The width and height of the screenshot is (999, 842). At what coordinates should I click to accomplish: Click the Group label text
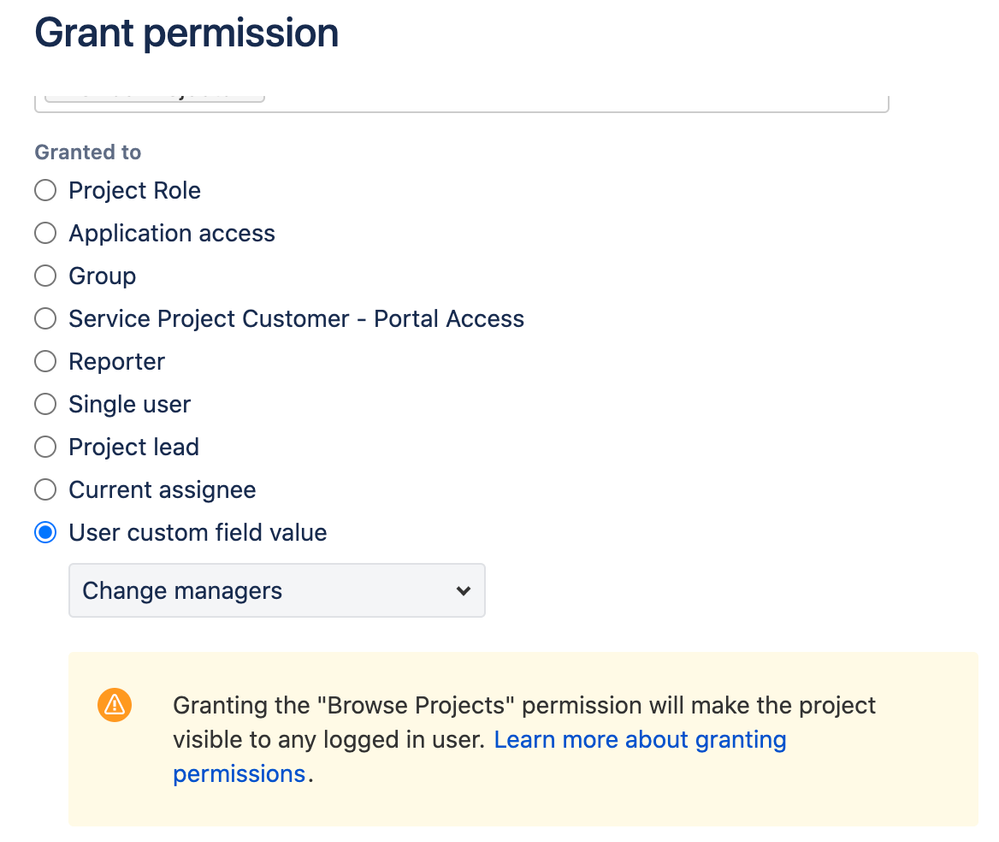(x=102, y=276)
